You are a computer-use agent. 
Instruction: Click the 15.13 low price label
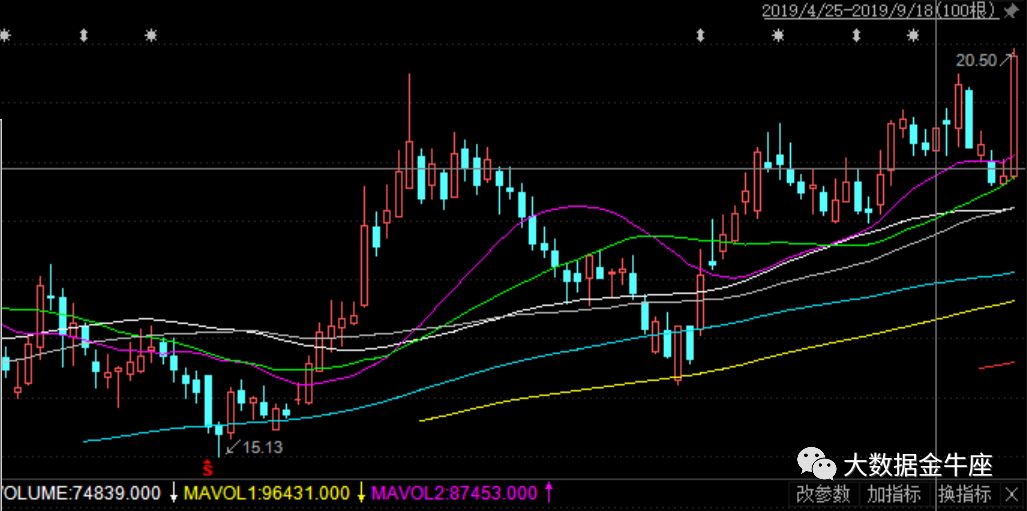[262, 447]
